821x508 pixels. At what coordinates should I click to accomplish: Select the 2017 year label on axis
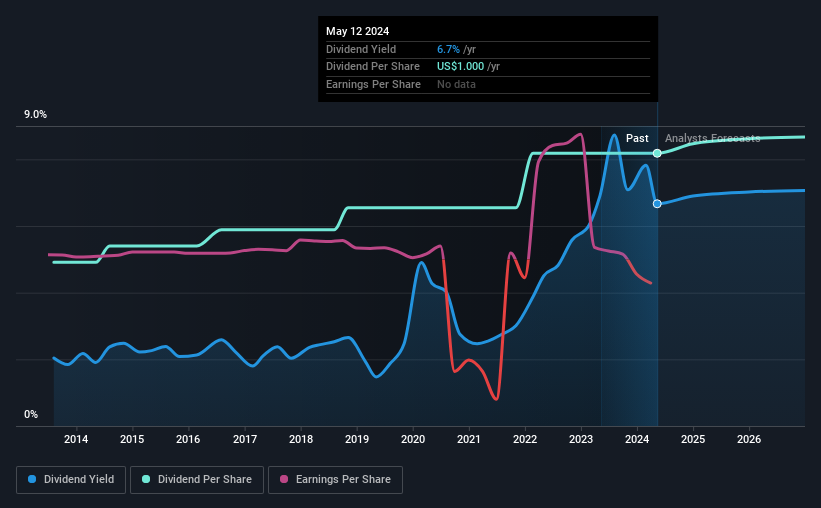245,439
